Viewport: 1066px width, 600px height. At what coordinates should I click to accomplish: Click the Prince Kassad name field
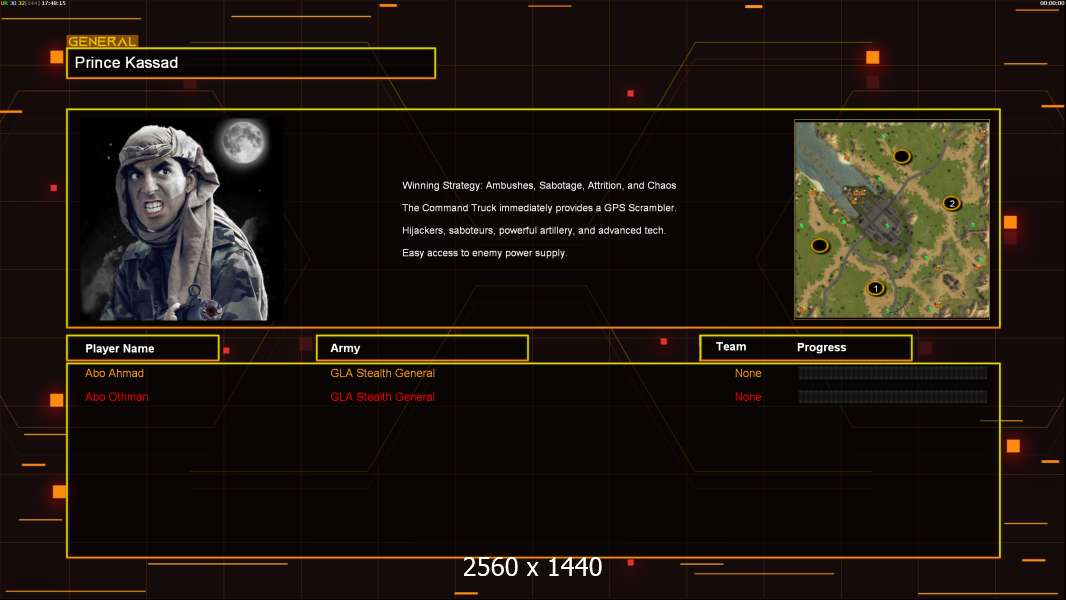pyautogui.click(x=251, y=63)
